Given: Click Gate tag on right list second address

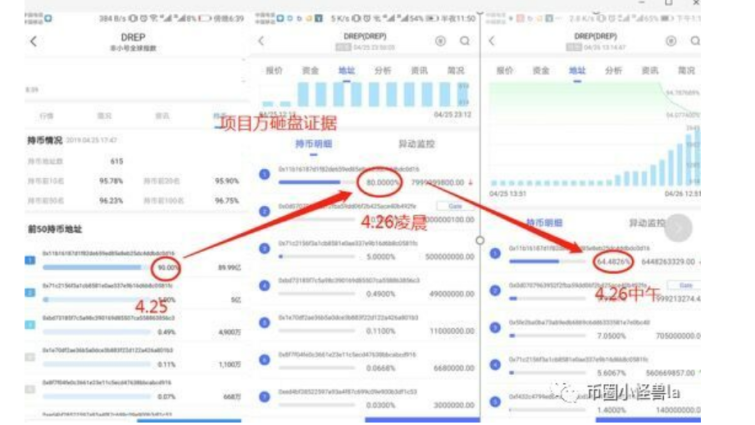Looking at the screenshot, I should click(685, 285).
